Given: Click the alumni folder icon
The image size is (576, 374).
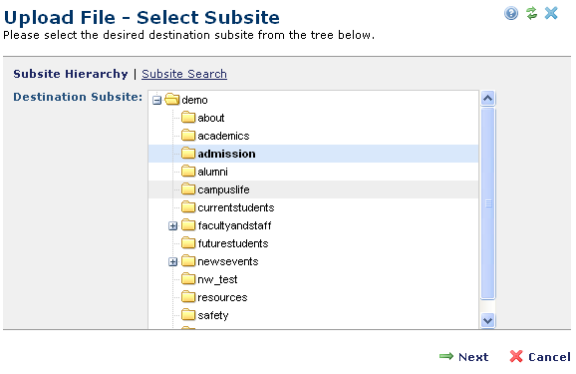Looking at the screenshot, I should click(x=188, y=172).
